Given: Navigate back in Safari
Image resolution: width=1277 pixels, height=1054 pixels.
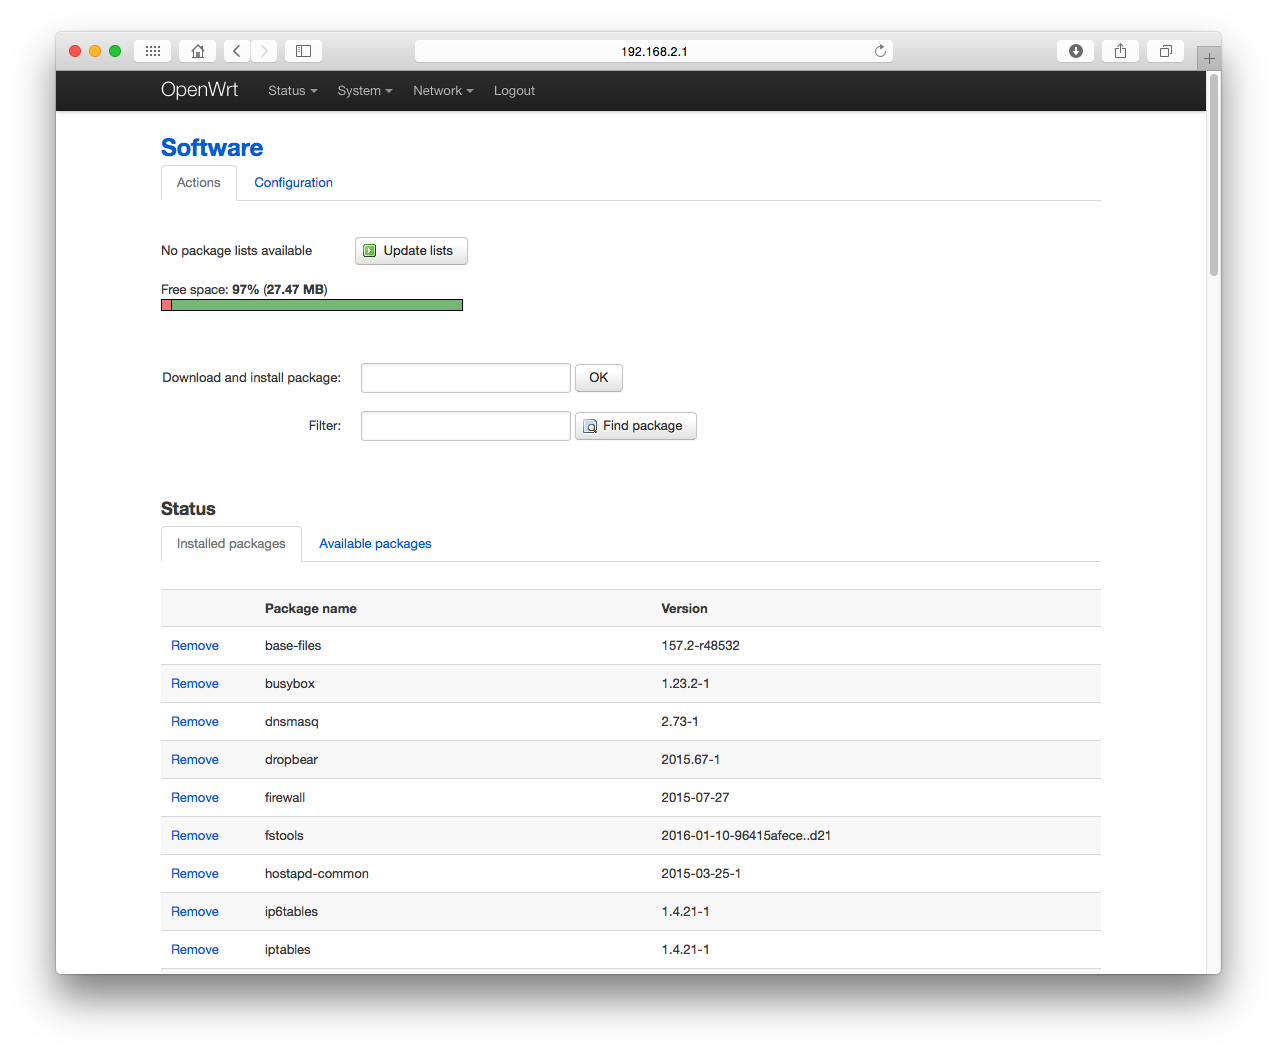Looking at the screenshot, I should (x=237, y=51).
